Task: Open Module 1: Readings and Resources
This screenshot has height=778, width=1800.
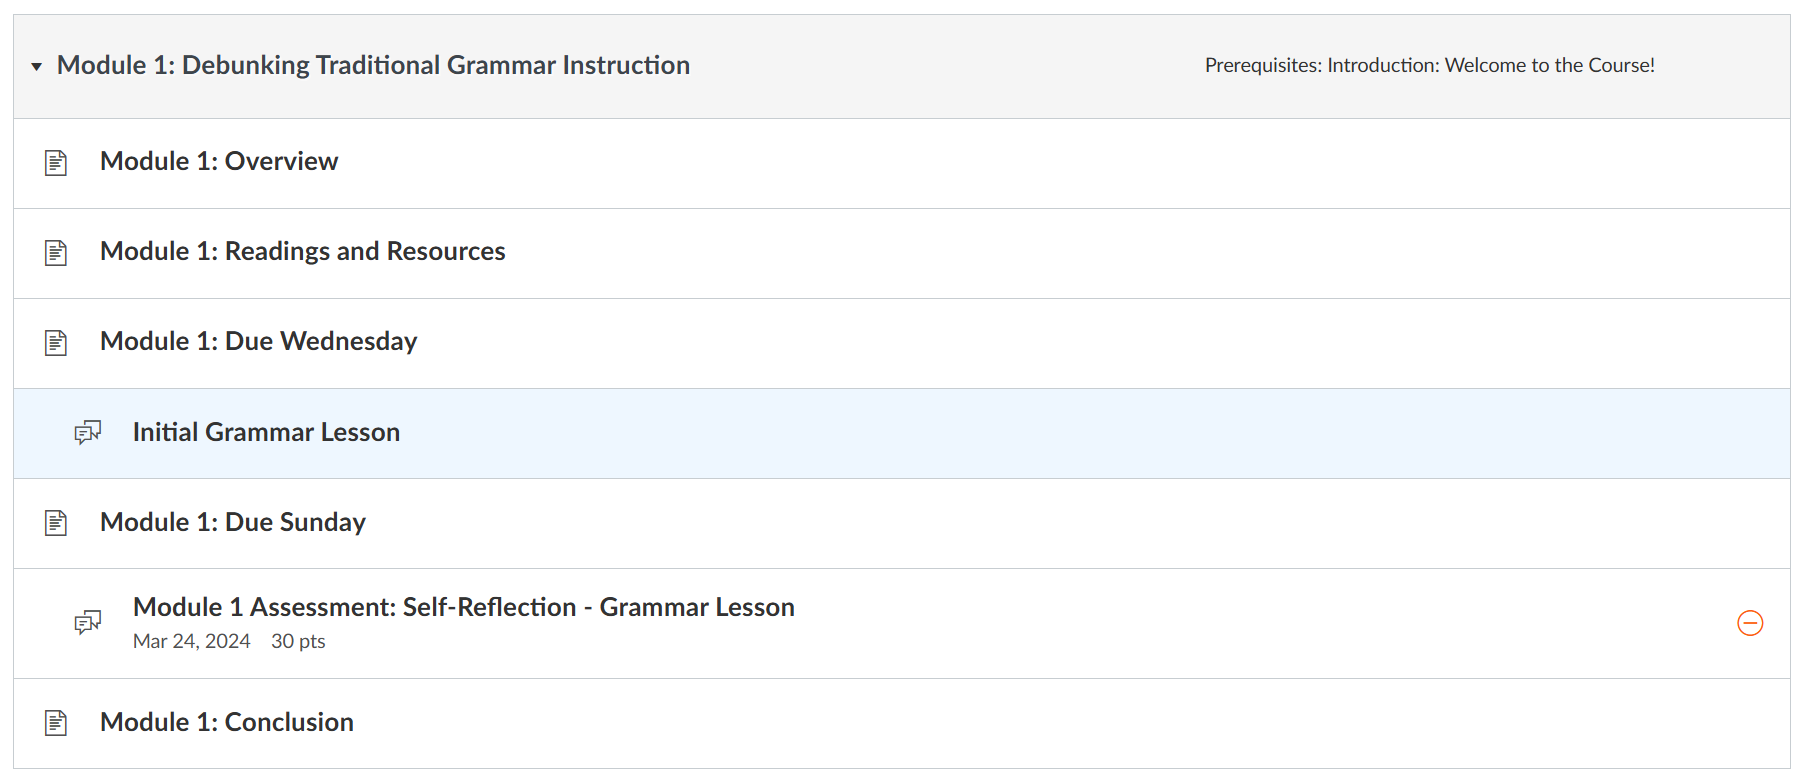Action: pos(302,251)
